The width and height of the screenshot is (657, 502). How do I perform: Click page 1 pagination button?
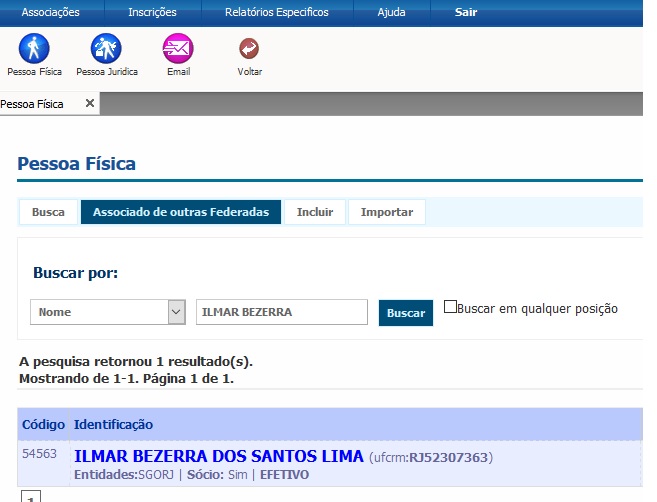click(30, 497)
